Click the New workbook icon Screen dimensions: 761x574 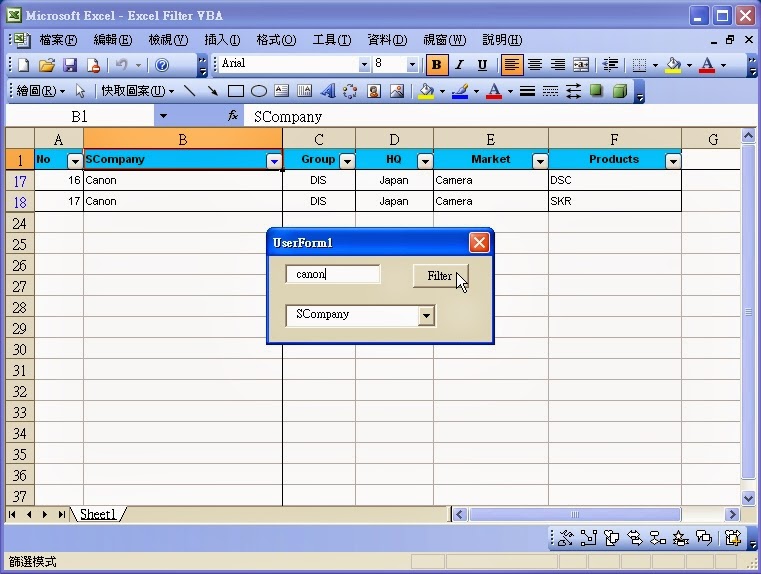pos(23,65)
